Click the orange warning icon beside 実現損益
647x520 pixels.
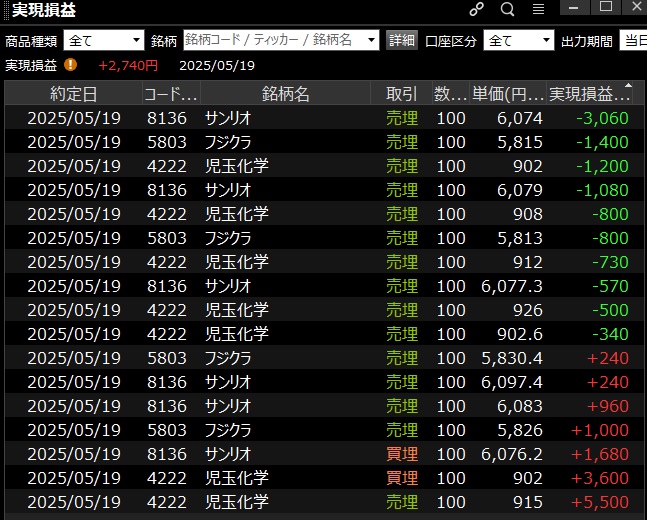[x=71, y=65]
